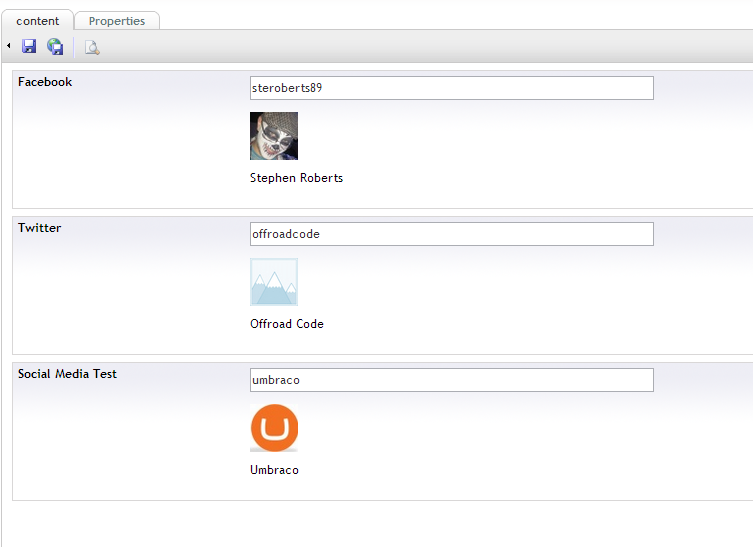Click the Stephen Roberts name text

[x=296, y=178]
